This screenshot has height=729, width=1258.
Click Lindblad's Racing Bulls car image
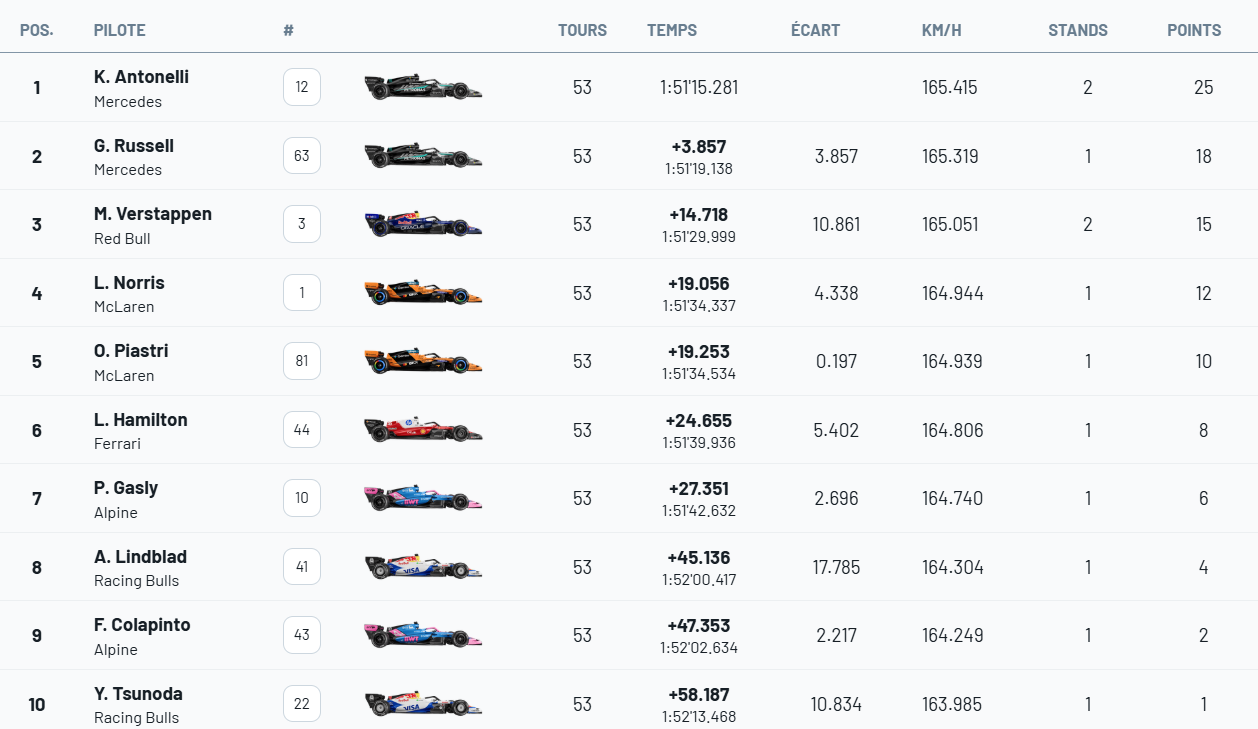pyautogui.click(x=423, y=567)
